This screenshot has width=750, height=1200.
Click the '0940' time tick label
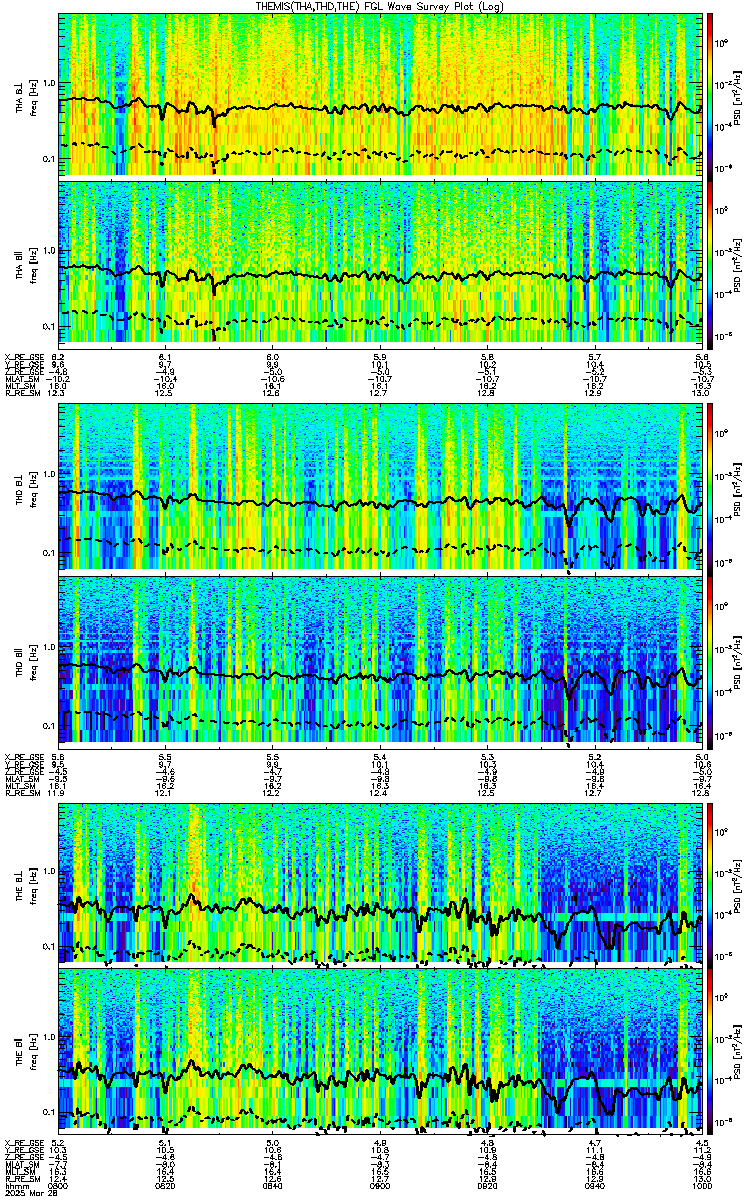point(594,1186)
